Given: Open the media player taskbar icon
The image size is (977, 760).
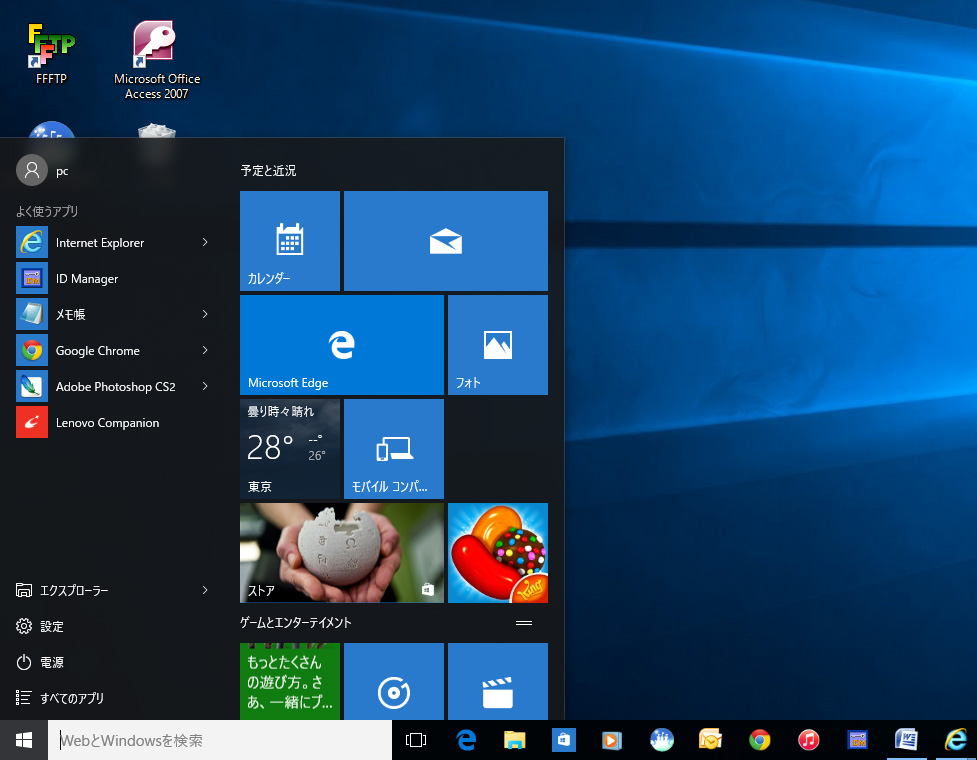Looking at the screenshot, I should (612, 740).
